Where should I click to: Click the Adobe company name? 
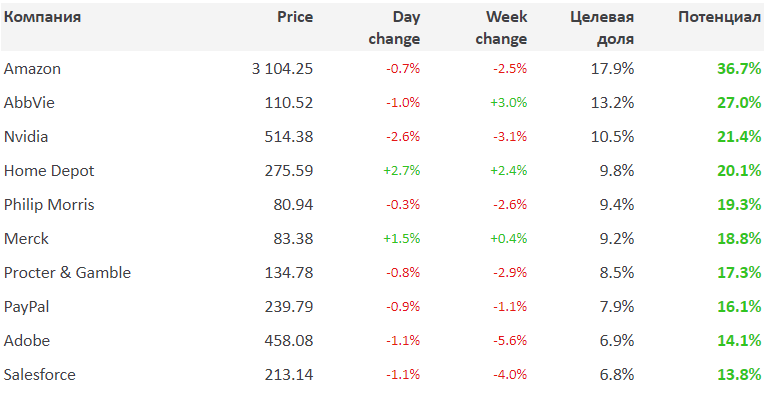tap(27, 341)
